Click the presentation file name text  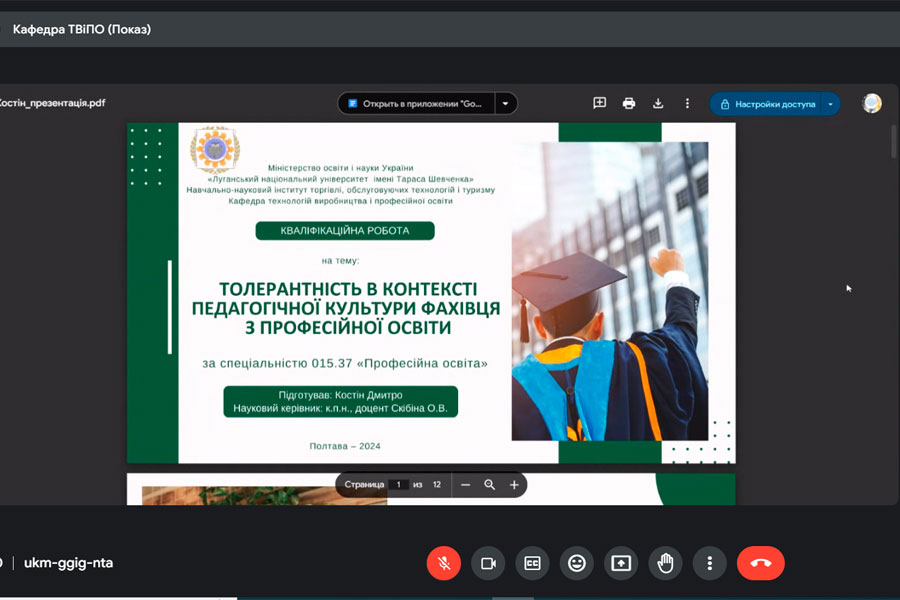(52, 103)
